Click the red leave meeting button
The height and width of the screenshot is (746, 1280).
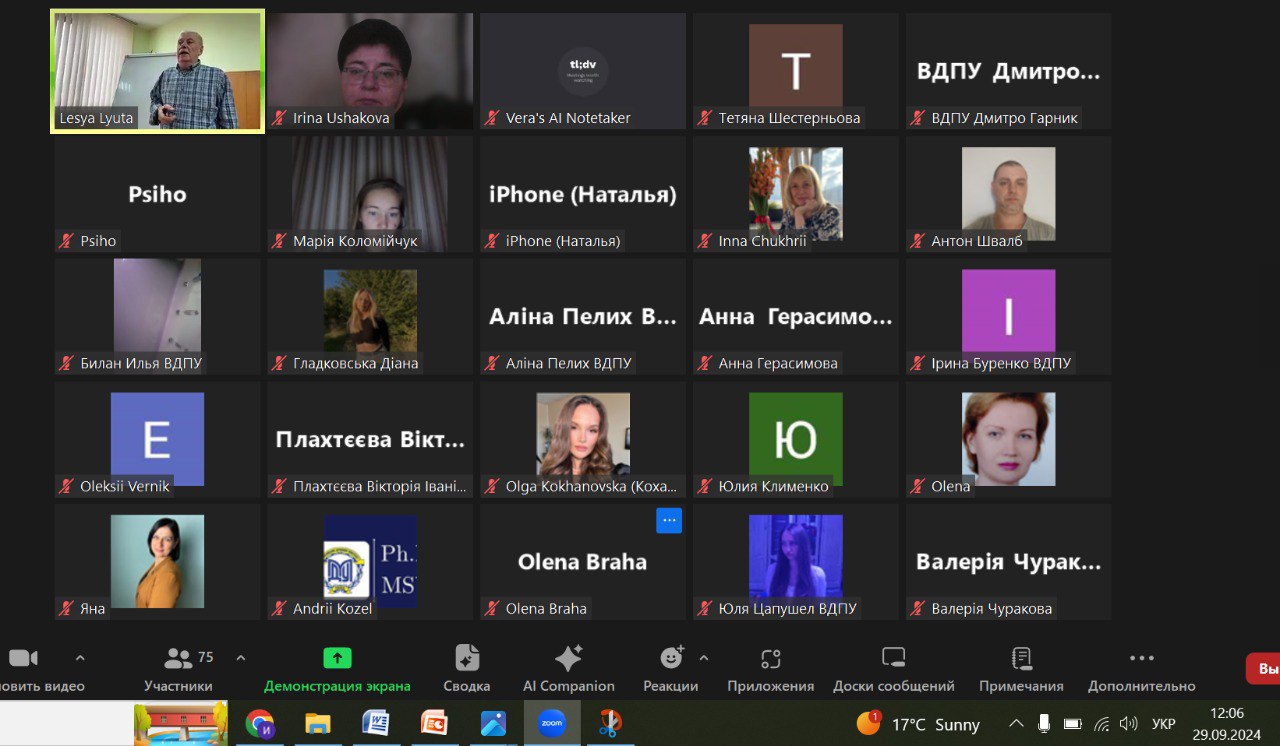[1263, 669]
